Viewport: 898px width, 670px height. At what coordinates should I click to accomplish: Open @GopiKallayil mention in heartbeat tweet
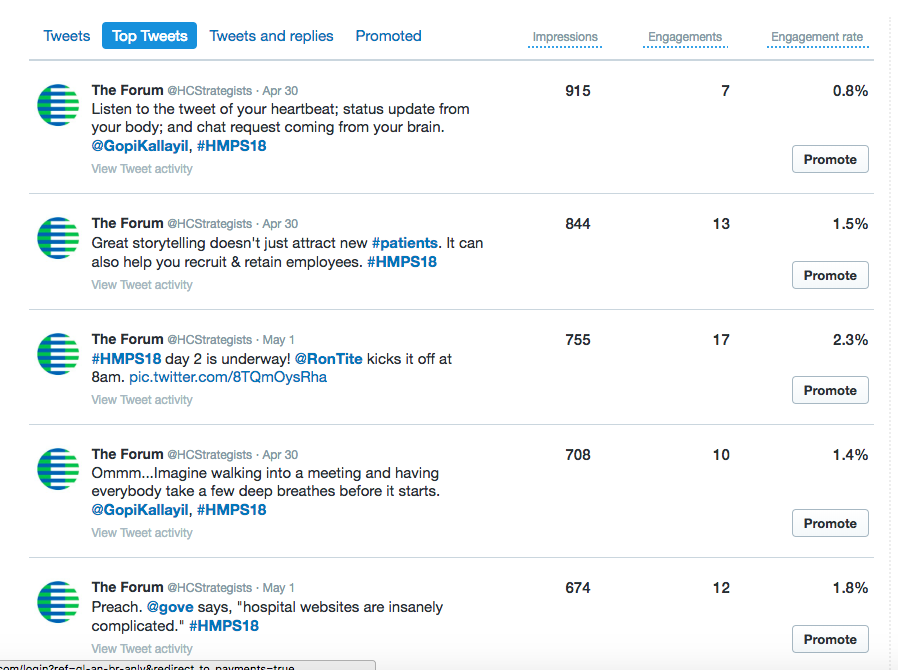click(140, 146)
